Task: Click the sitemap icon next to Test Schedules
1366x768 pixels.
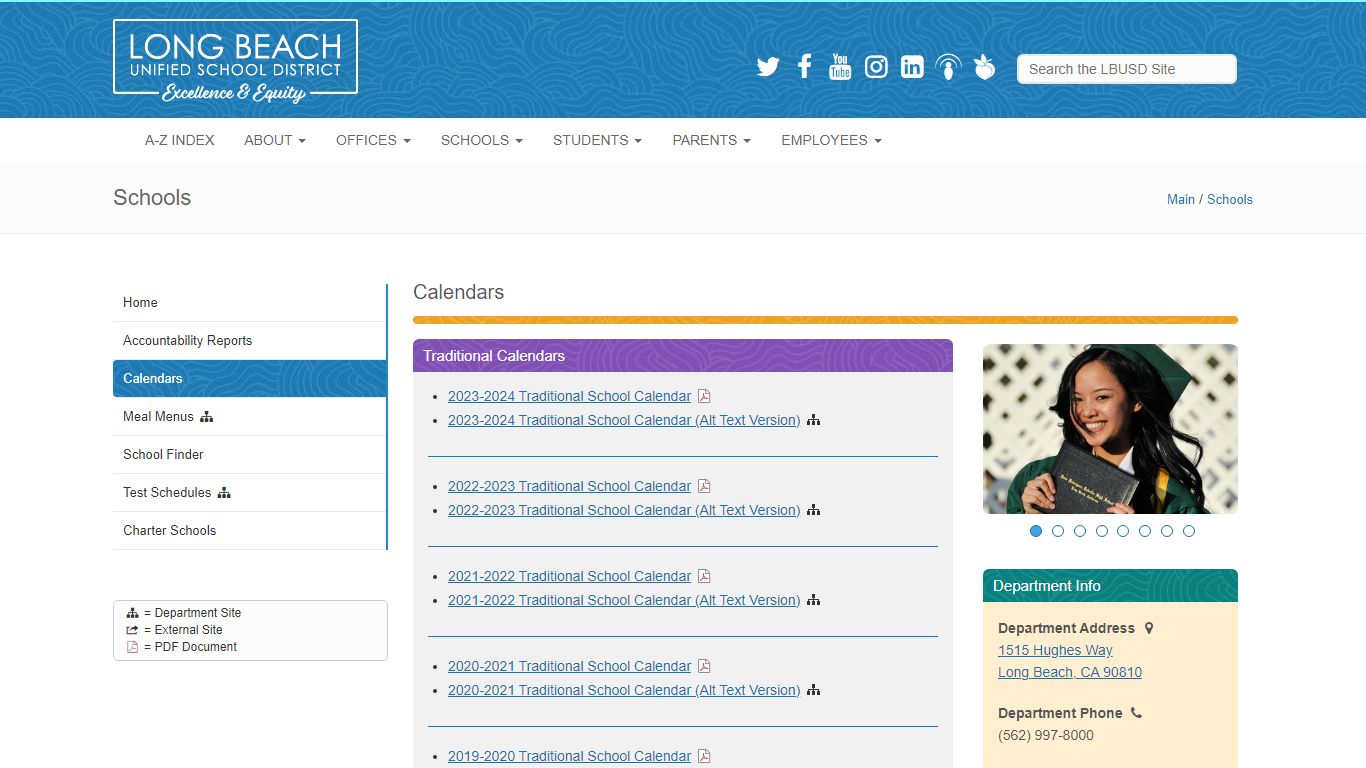Action: click(224, 493)
